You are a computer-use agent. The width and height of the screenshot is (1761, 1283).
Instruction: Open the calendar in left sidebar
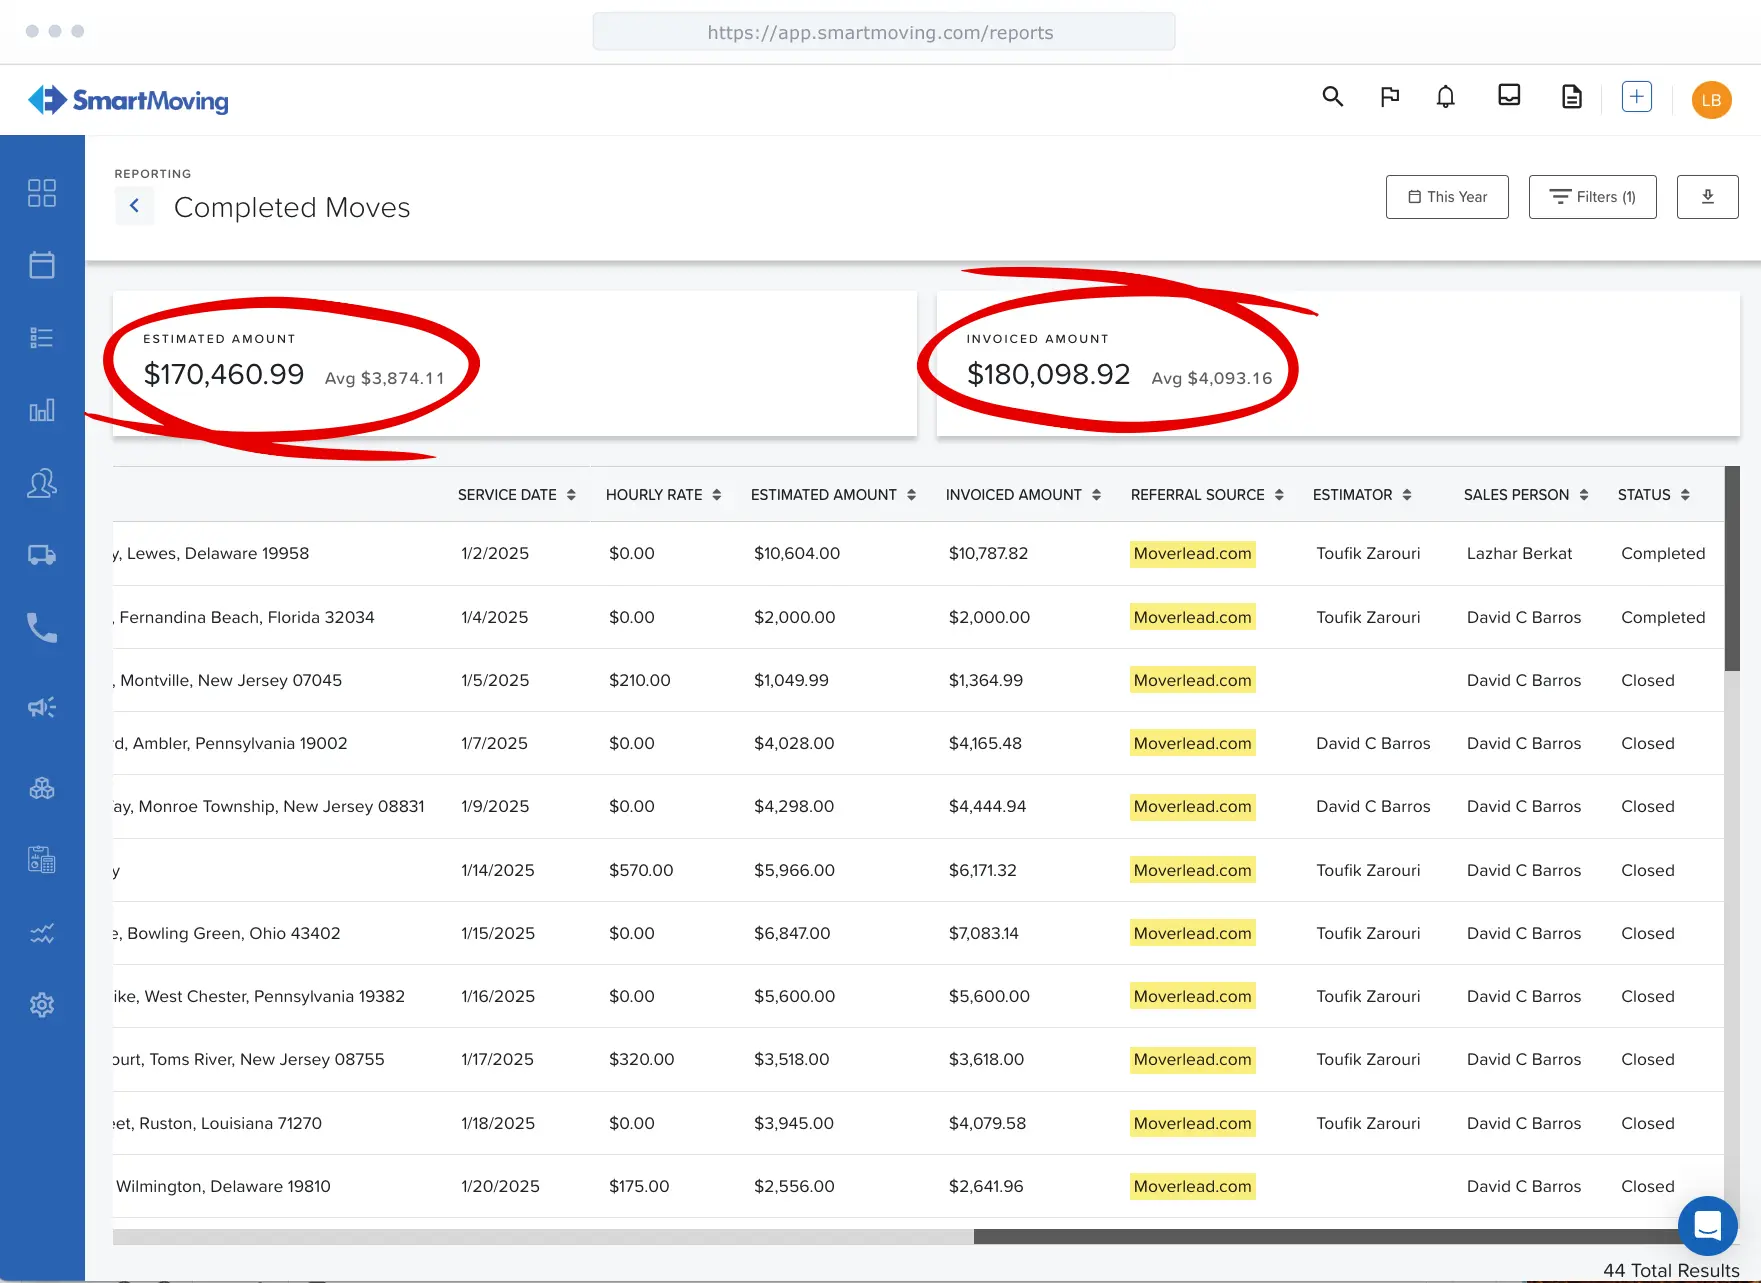click(x=42, y=265)
